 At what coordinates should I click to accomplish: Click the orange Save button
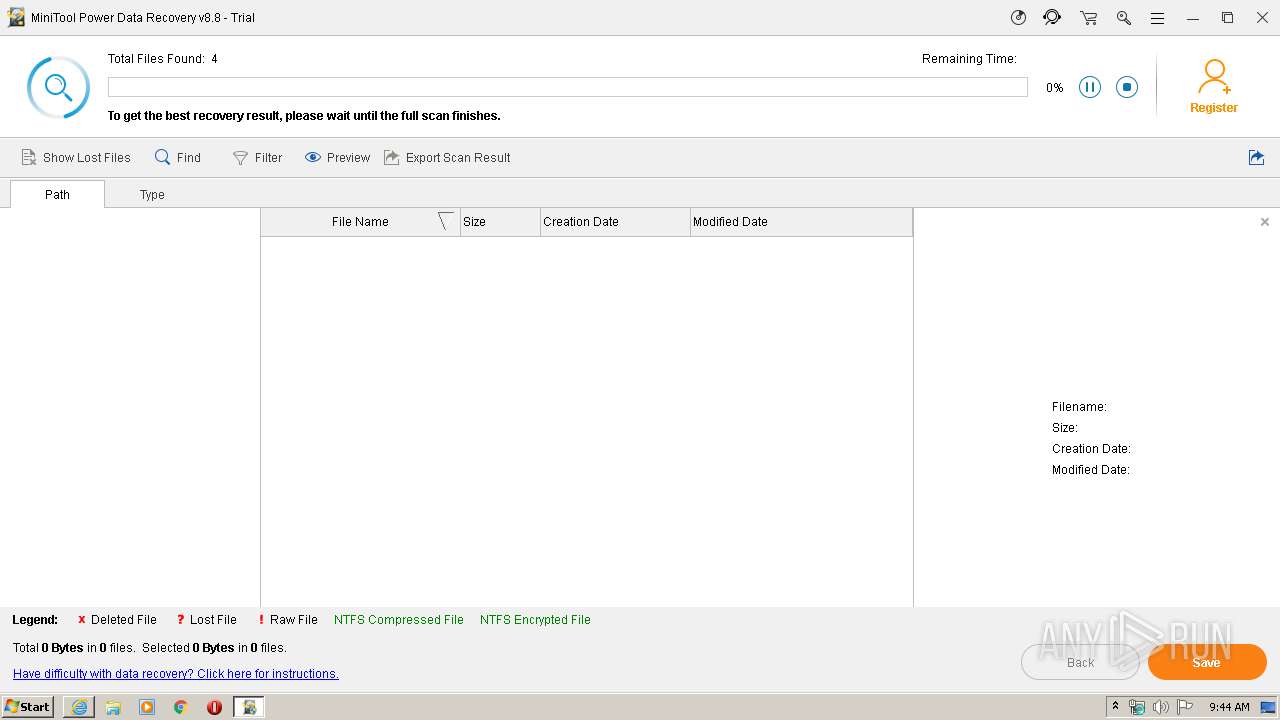pyautogui.click(x=1207, y=662)
